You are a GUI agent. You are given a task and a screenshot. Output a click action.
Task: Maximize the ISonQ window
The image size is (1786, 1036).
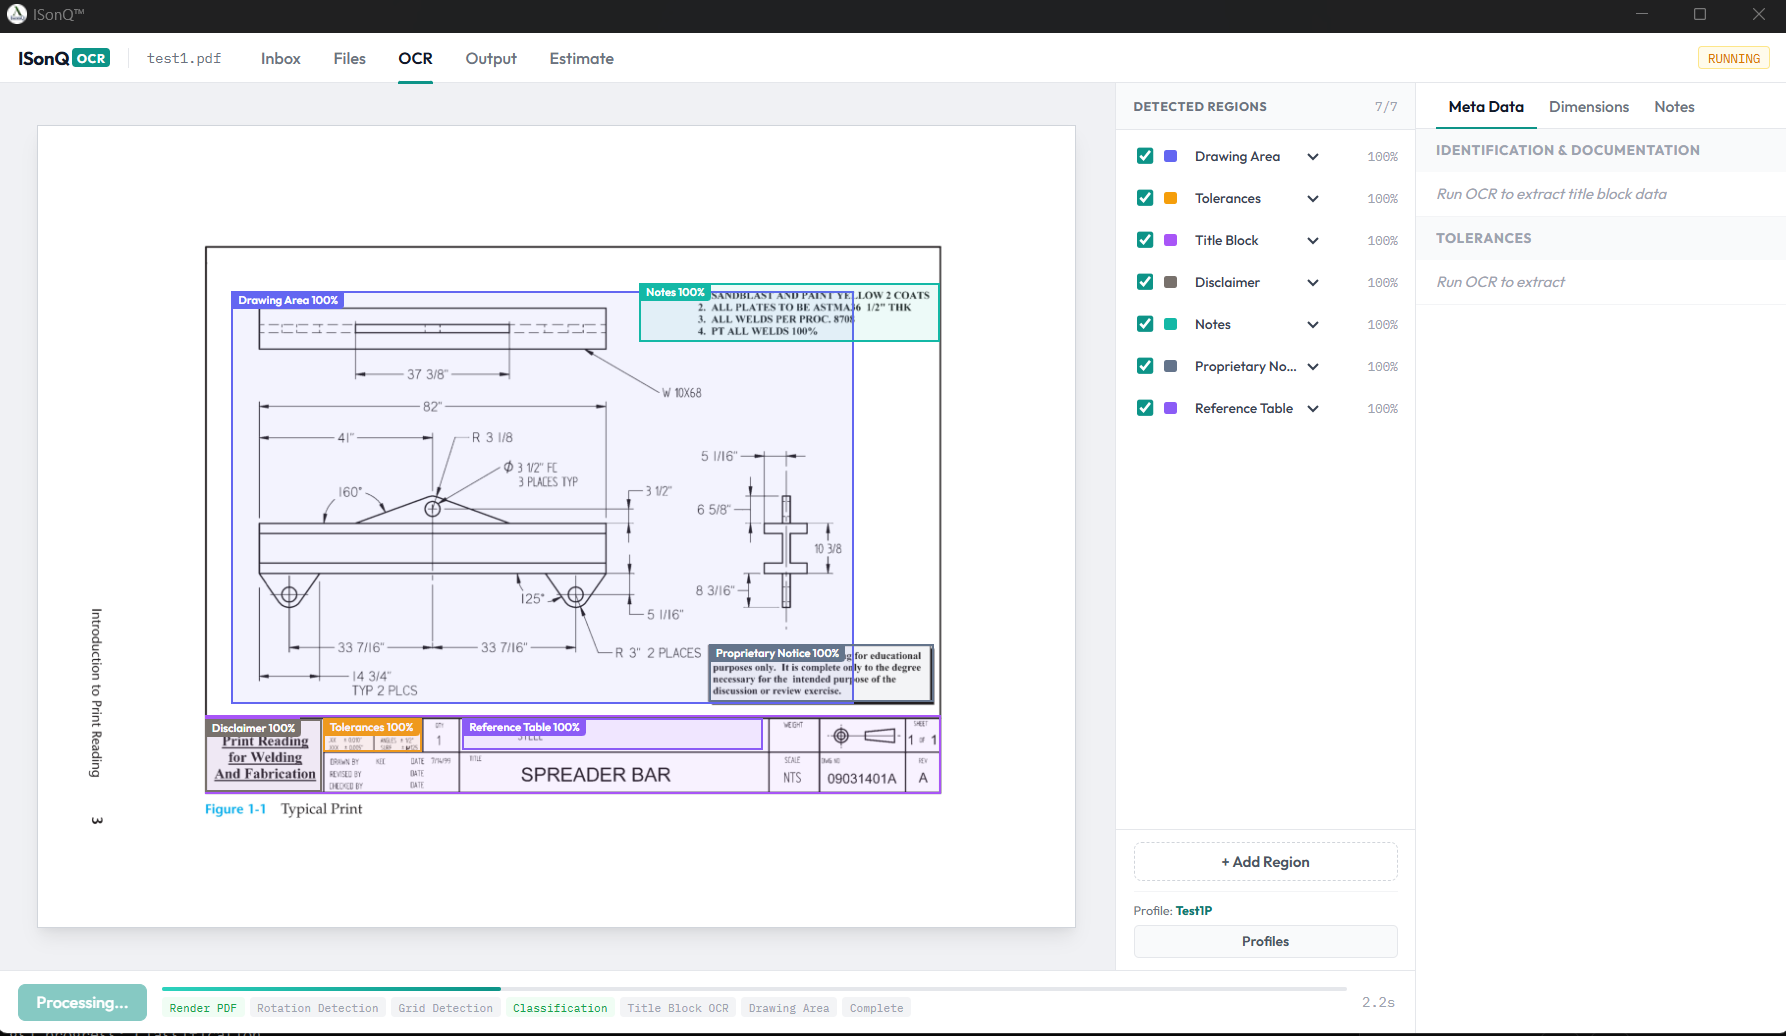click(1699, 14)
